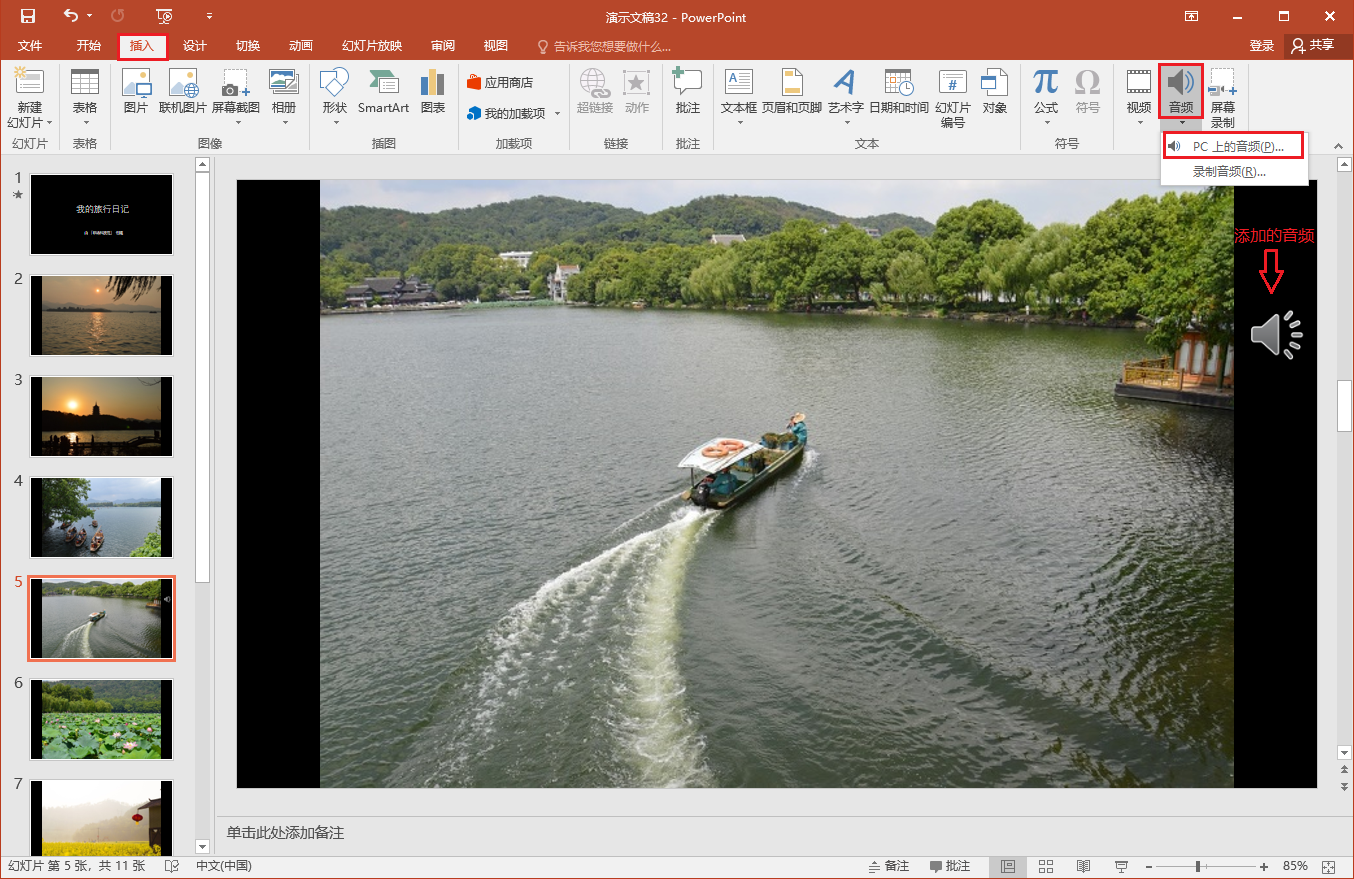The image size is (1354, 879).
Task: Add a 批注 comment from the ribbon
Action: 688,93
